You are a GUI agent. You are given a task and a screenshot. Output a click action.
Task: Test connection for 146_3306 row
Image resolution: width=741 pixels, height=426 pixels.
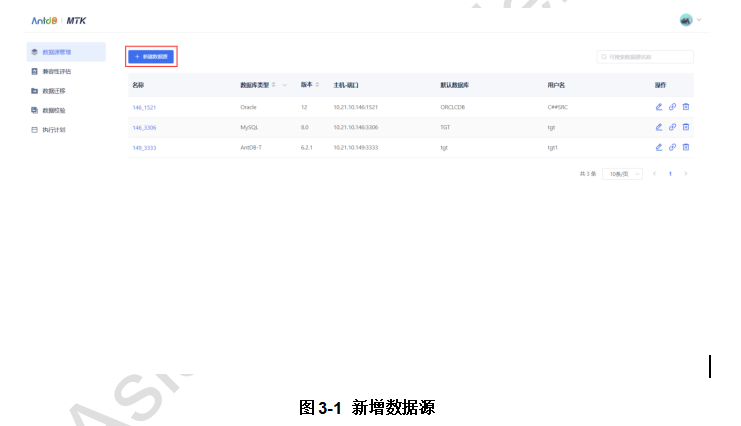coord(672,127)
